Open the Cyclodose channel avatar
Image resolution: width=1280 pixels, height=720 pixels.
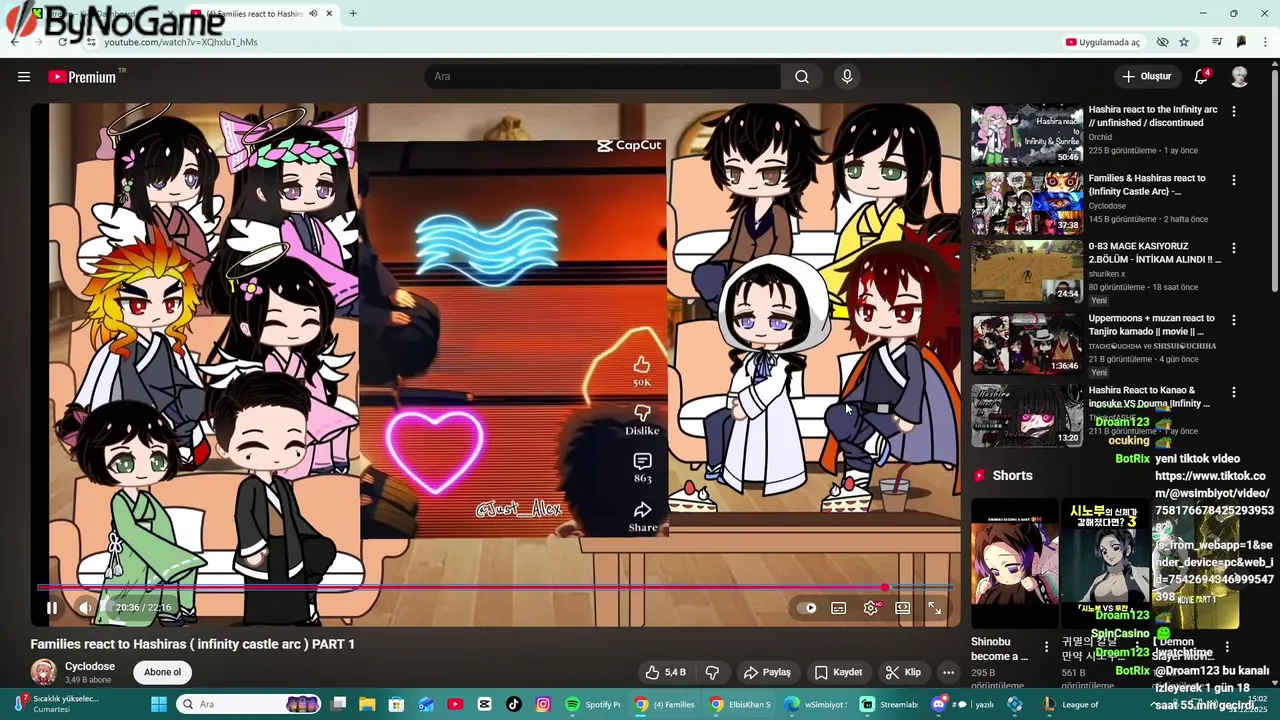coord(43,672)
